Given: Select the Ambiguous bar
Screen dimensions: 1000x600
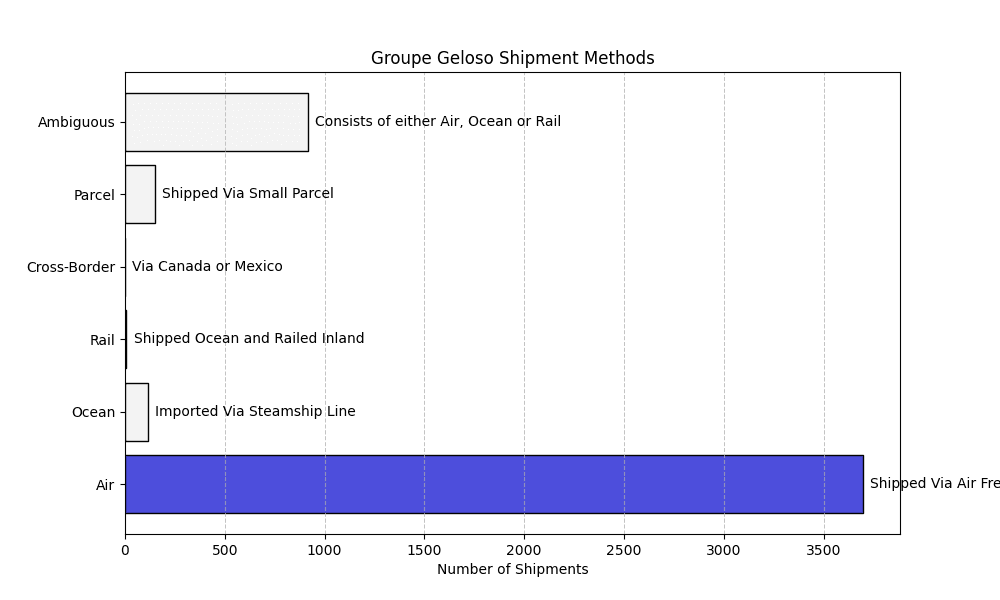Looking at the screenshot, I should point(217,122).
